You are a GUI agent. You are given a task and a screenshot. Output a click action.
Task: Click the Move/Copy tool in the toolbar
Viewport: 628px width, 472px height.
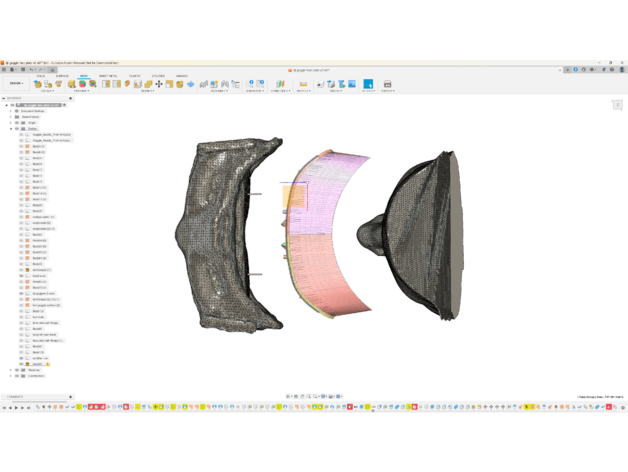point(159,84)
